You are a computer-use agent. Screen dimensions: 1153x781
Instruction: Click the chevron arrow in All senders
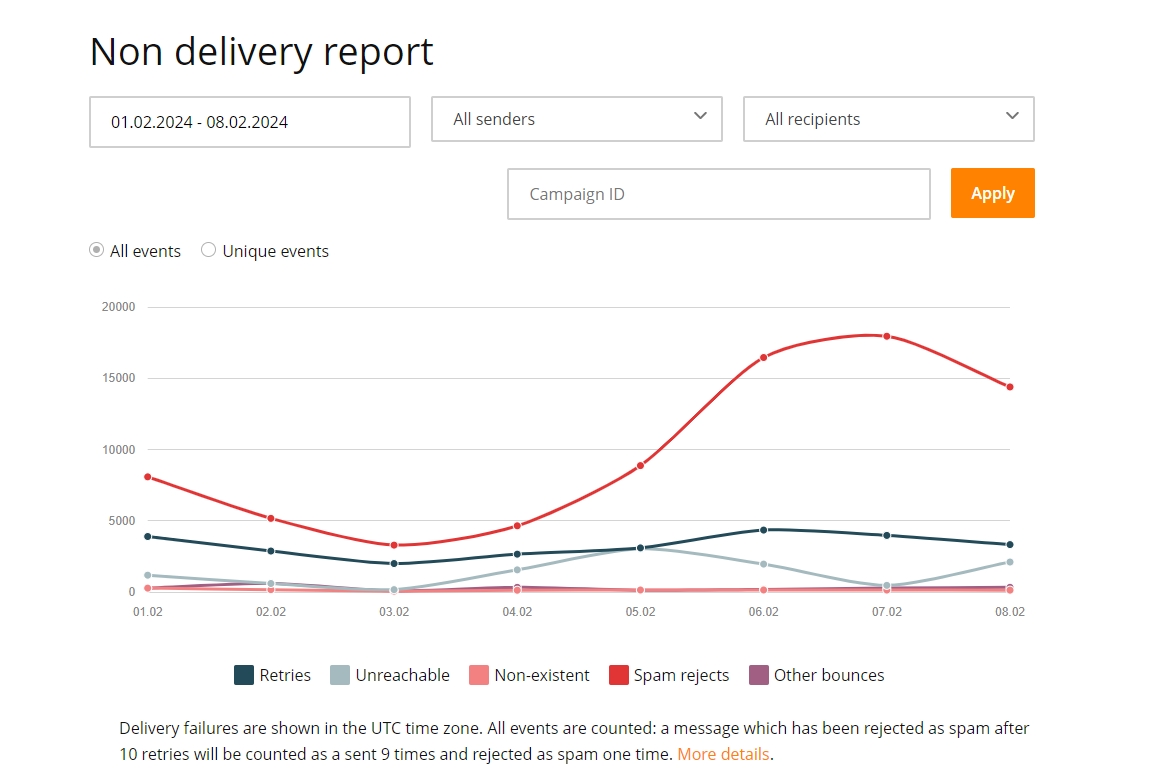tap(701, 115)
